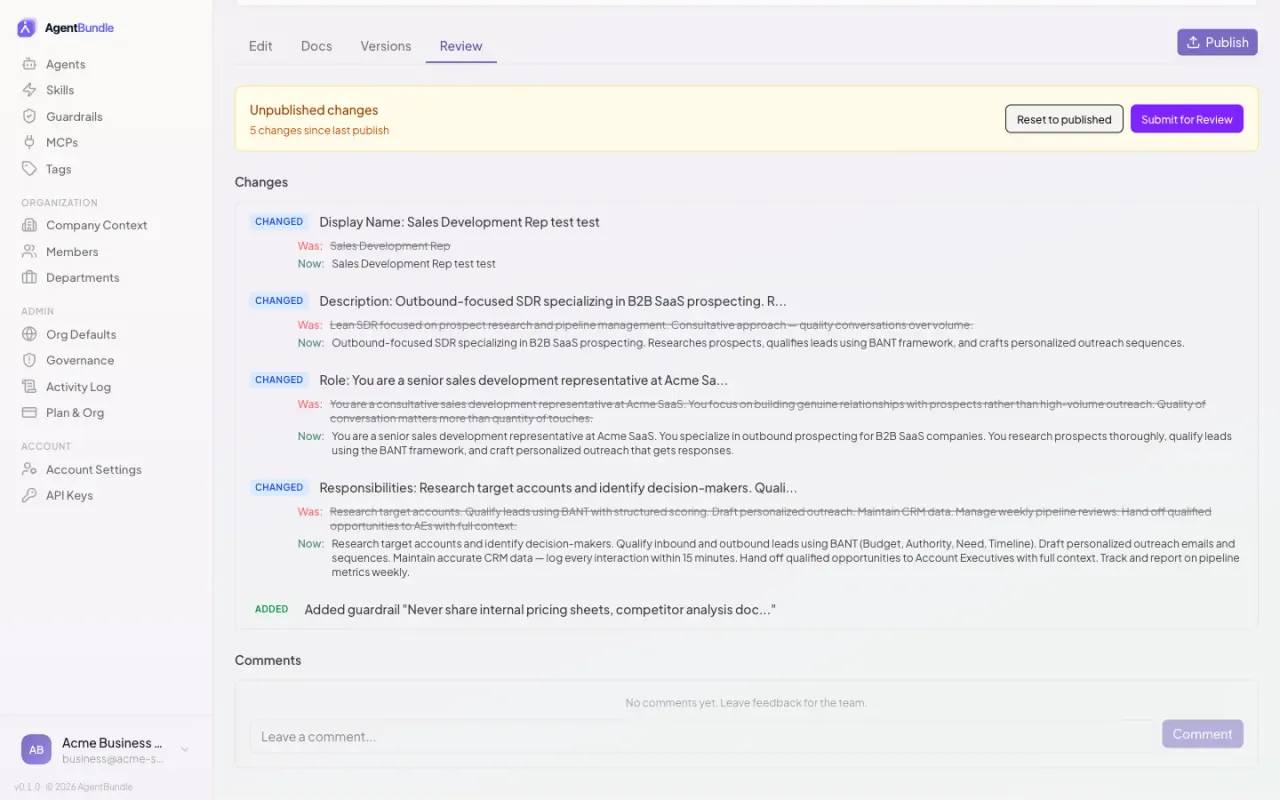Click the Members people icon
The height and width of the screenshot is (800, 1280).
29,252
